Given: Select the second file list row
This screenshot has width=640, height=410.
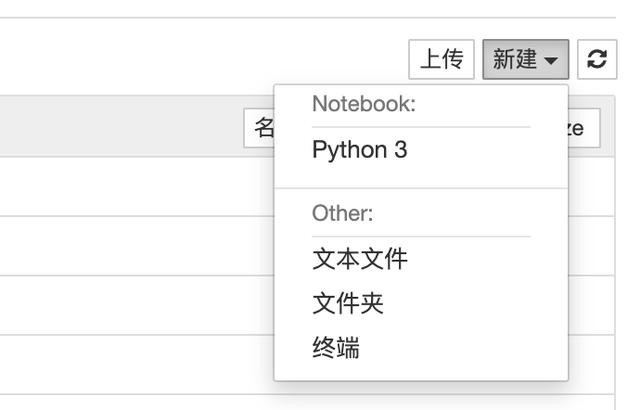Looking at the screenshot, I should point(137,246).
